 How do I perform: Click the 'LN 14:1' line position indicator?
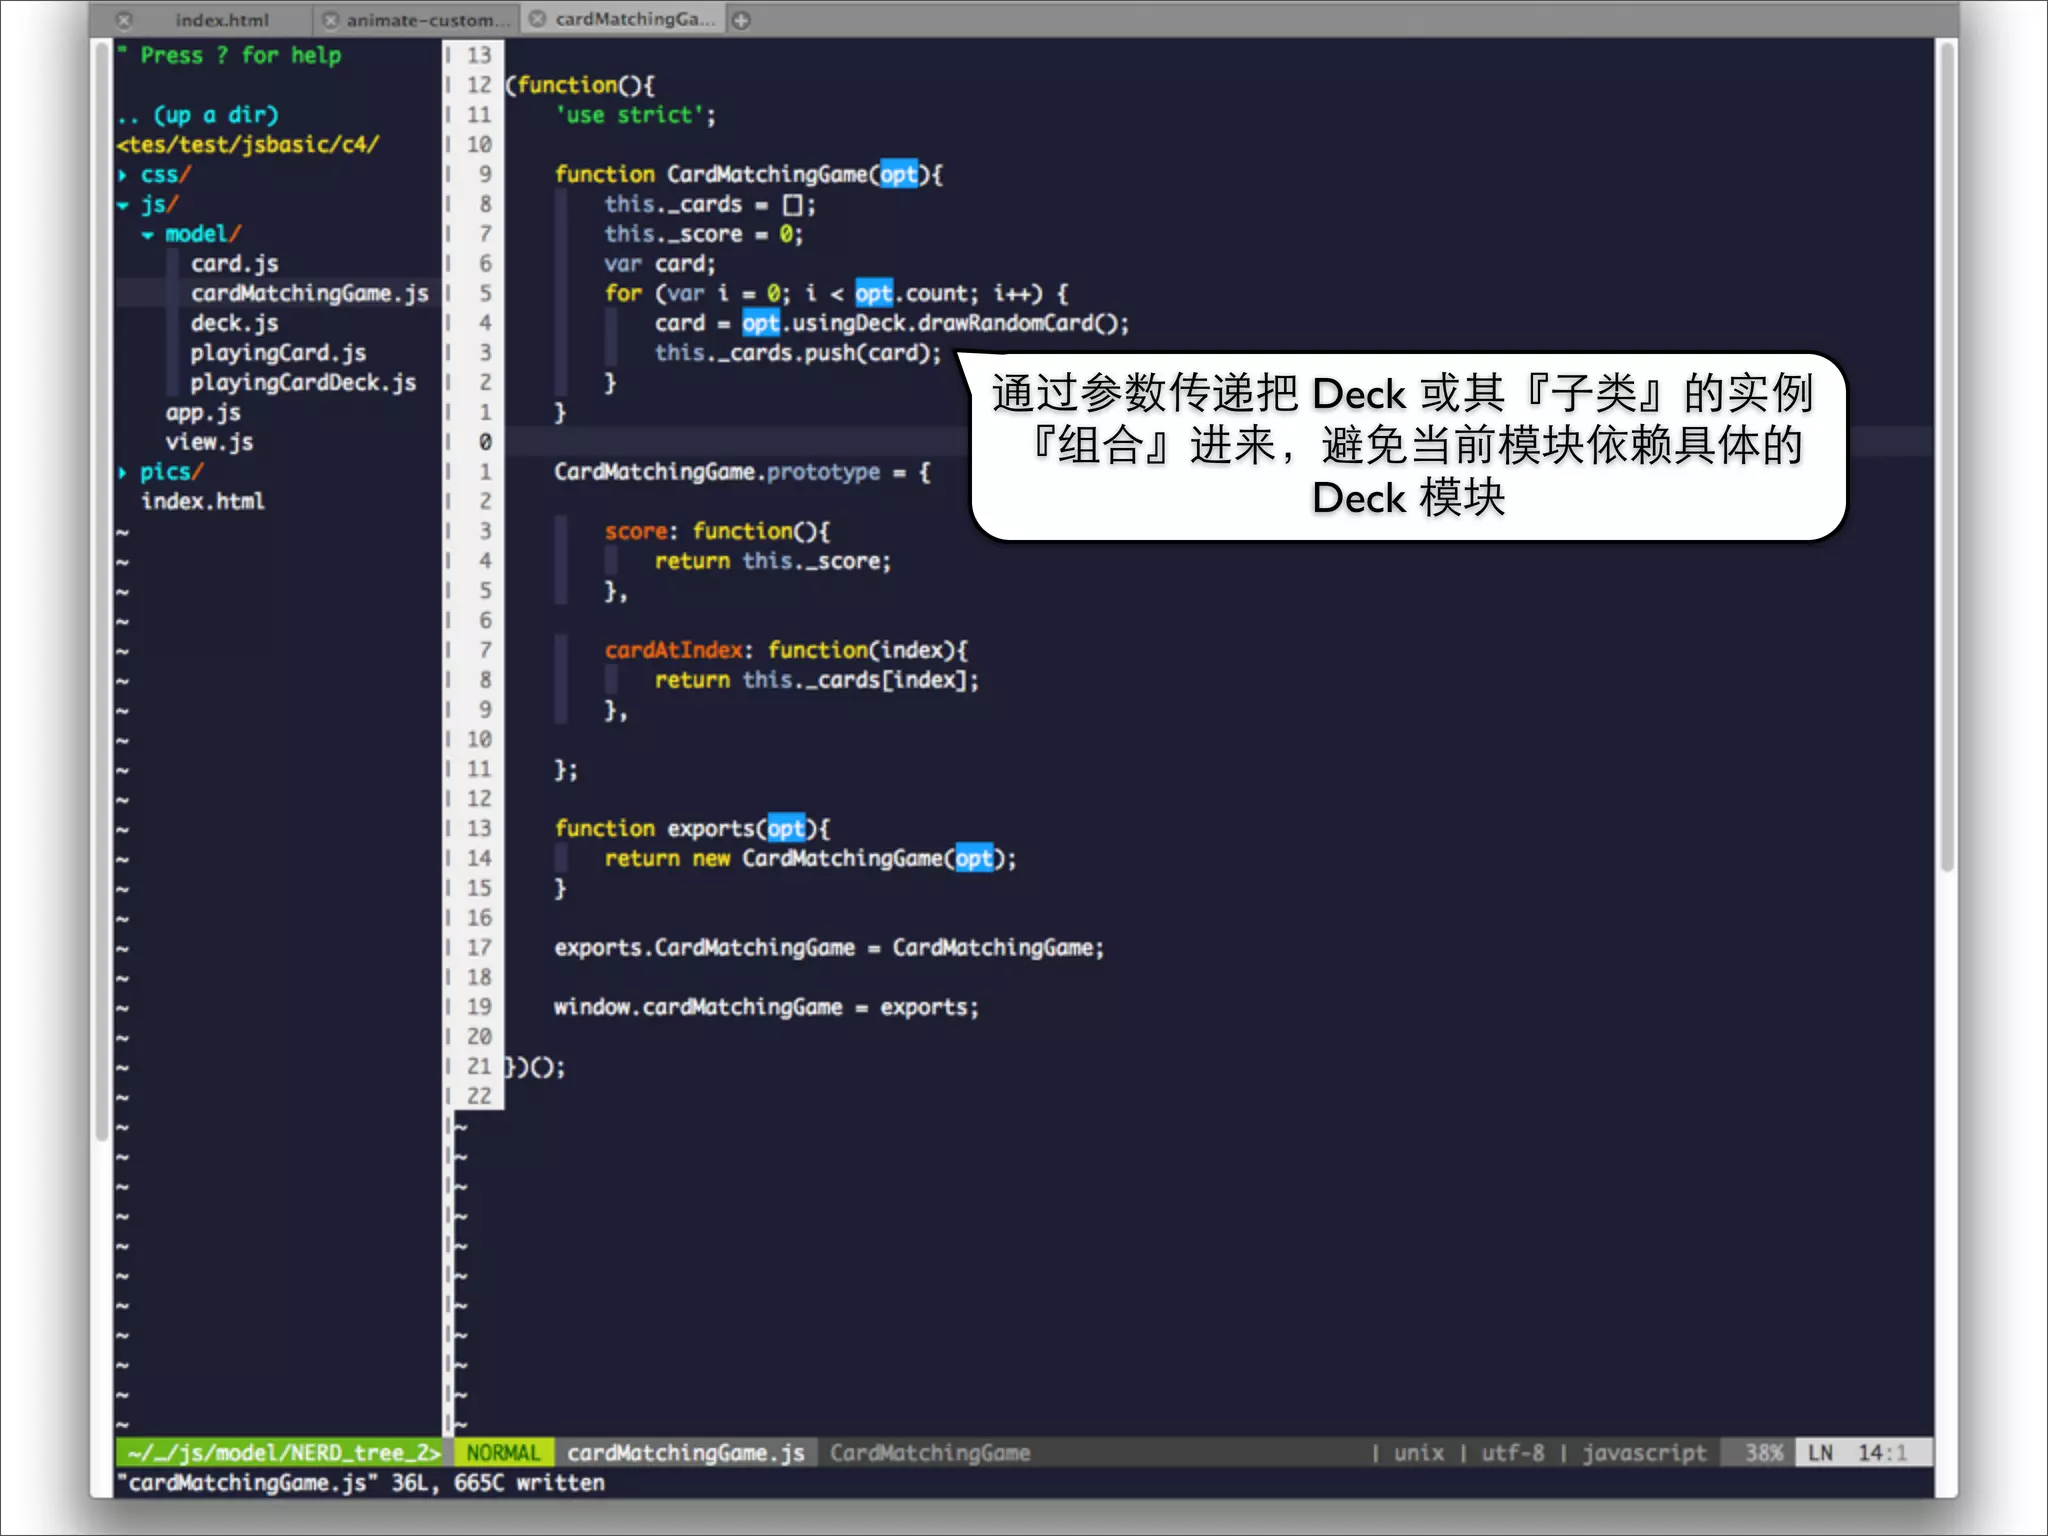coord(1864,1453)
